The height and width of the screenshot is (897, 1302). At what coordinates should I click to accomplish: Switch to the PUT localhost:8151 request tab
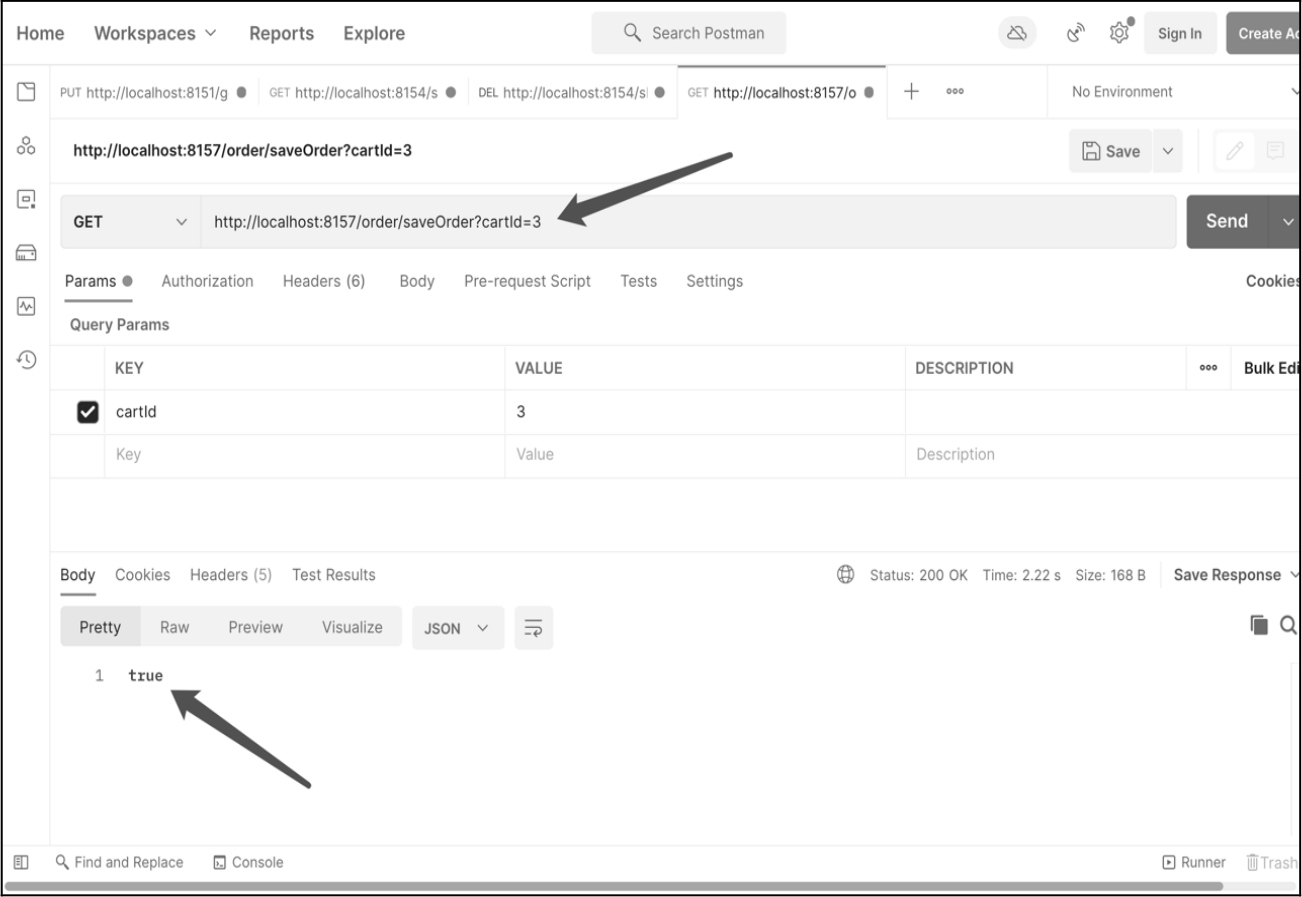point(155,92)
